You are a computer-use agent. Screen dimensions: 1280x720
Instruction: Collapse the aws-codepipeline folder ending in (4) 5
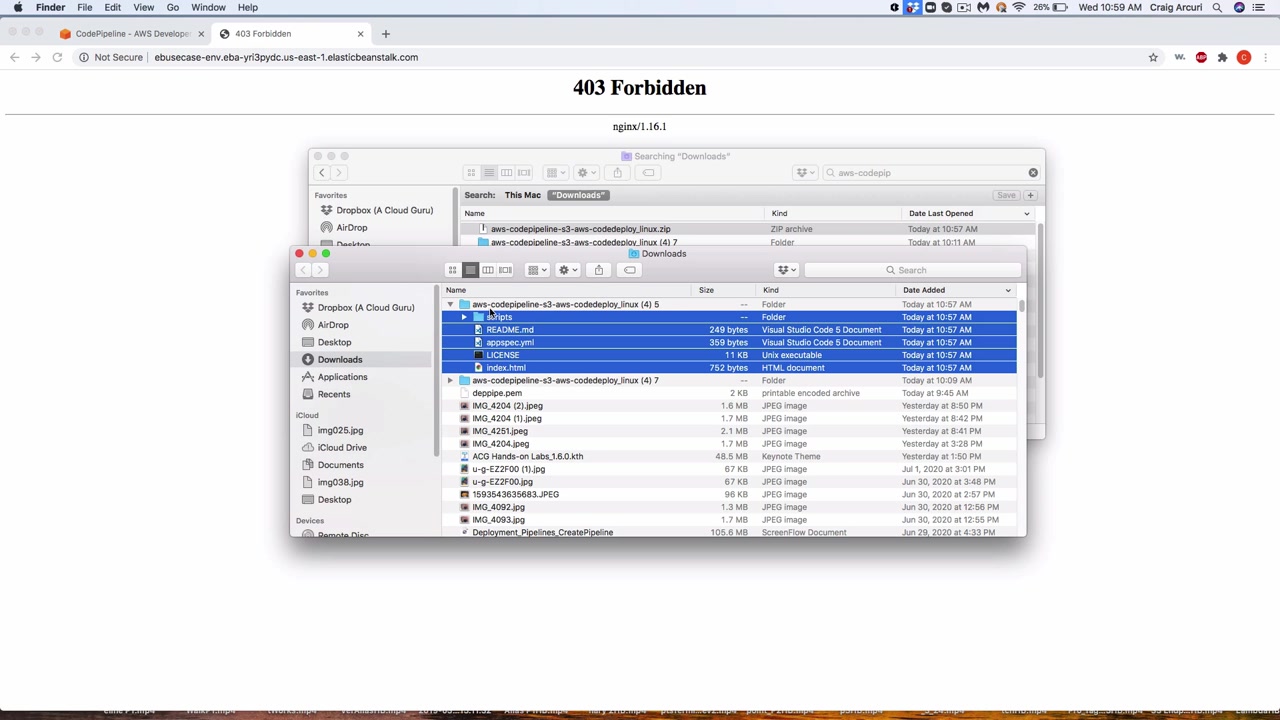tap(450, 304)
